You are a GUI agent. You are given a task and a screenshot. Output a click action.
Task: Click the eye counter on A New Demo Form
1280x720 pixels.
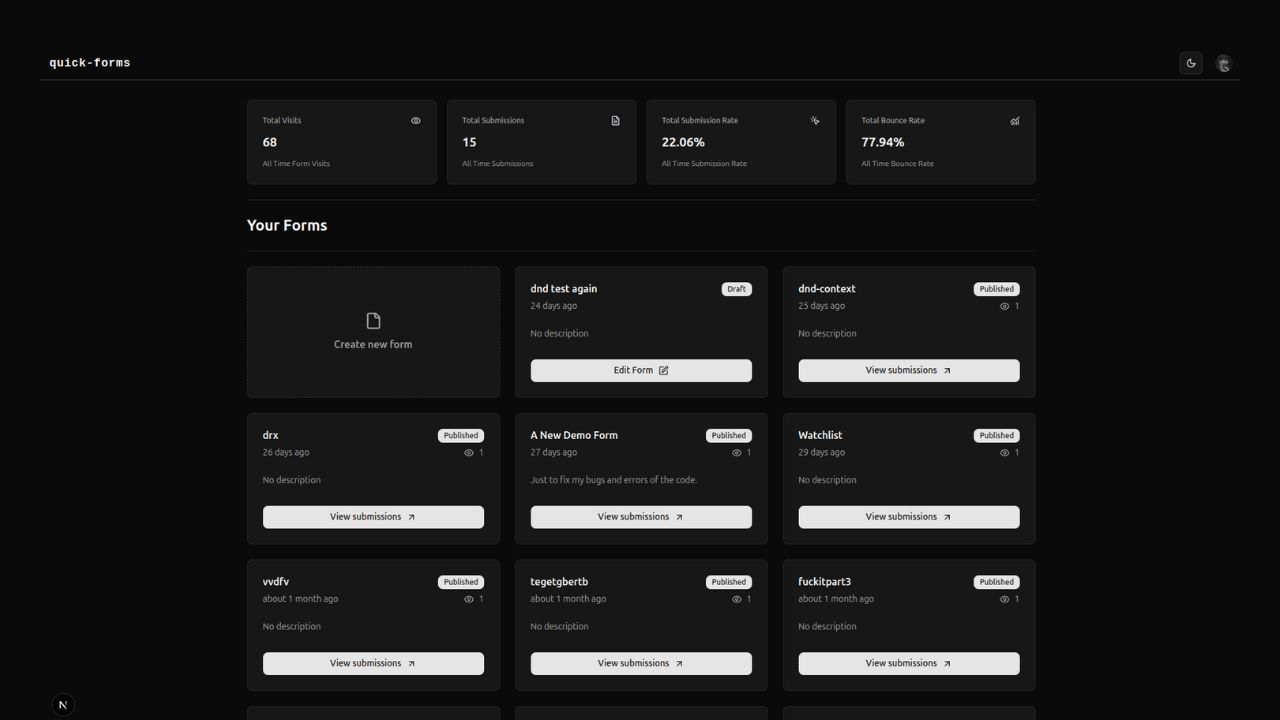pos(737,452)
